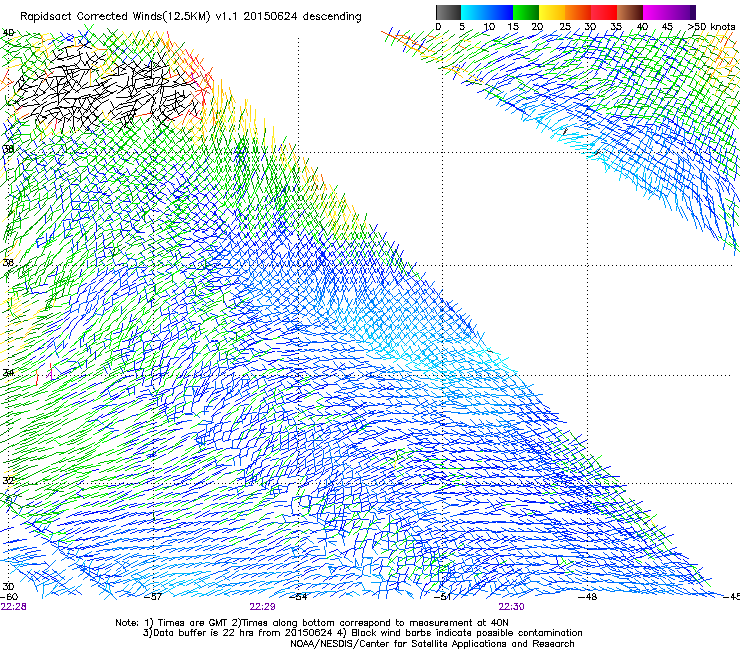Click the latitude label '38'
The height and width of the screenshot is (650, 740).
pos(8,149)
